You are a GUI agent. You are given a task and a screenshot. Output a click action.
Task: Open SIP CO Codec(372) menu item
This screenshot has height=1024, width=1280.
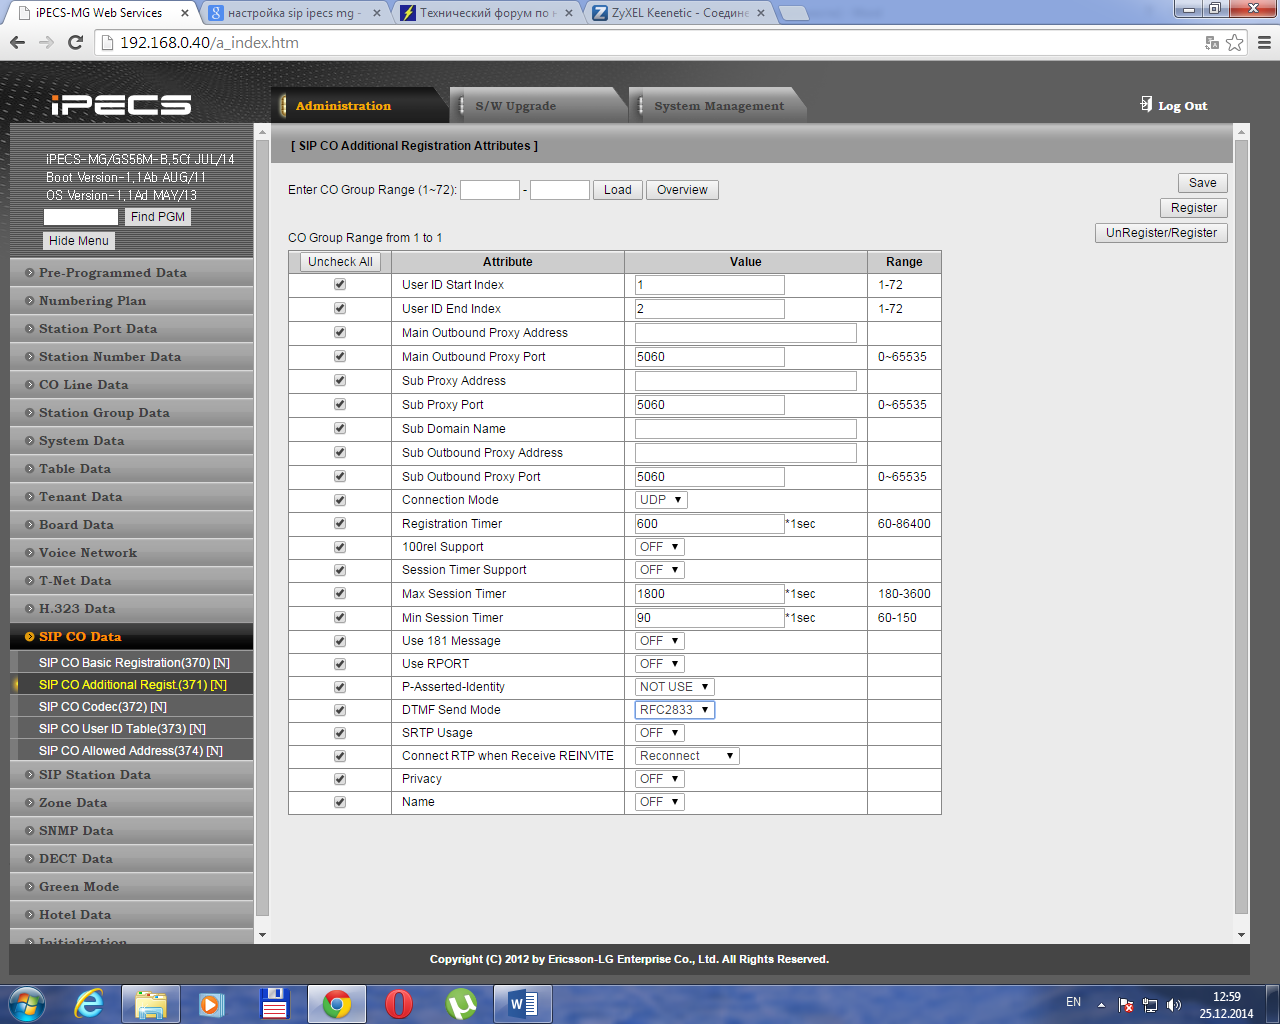pos(102,707)
